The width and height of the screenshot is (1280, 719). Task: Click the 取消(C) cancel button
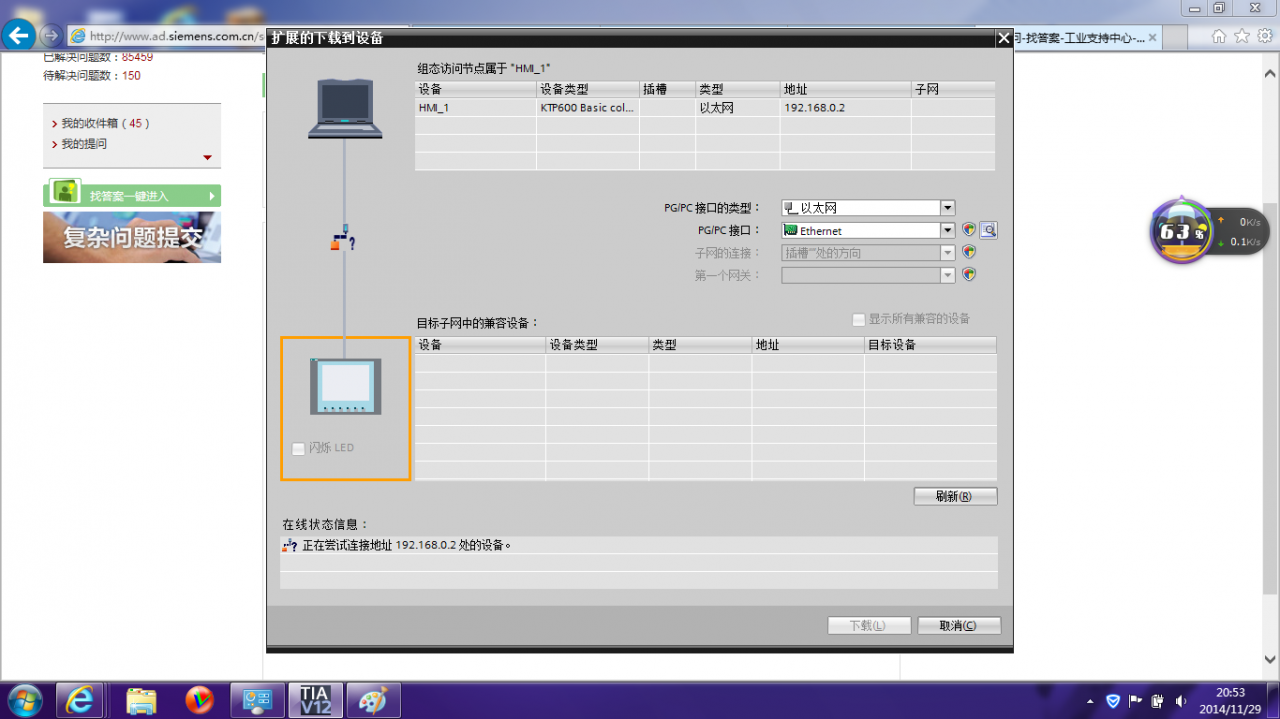tap(959, 625)
